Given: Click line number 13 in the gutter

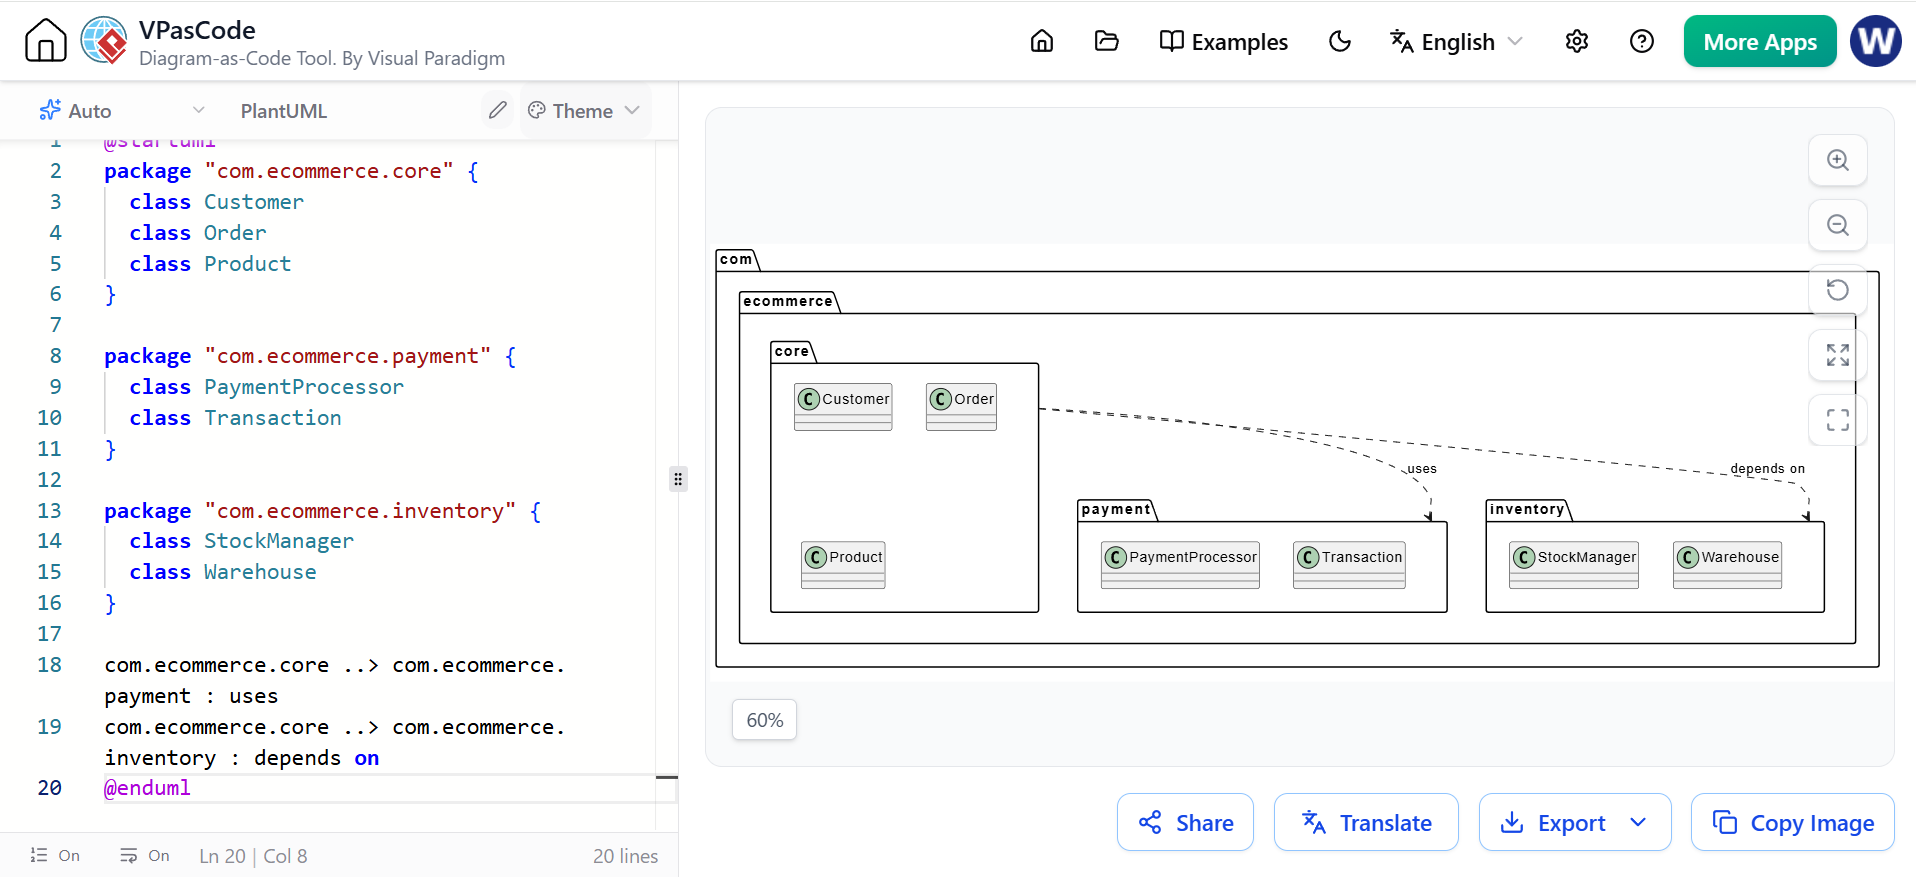Looking at the screenshot, I should [49, 511].
